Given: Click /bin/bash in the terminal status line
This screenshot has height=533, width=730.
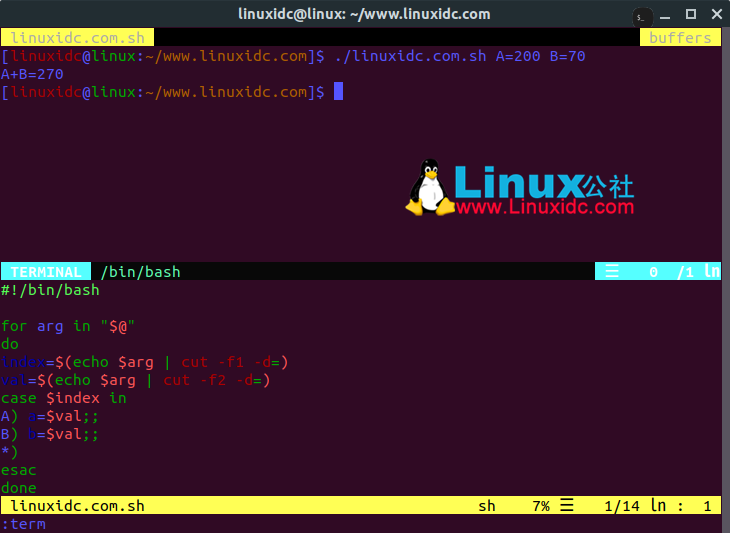Looking at the screenshot, I should 140,272.
